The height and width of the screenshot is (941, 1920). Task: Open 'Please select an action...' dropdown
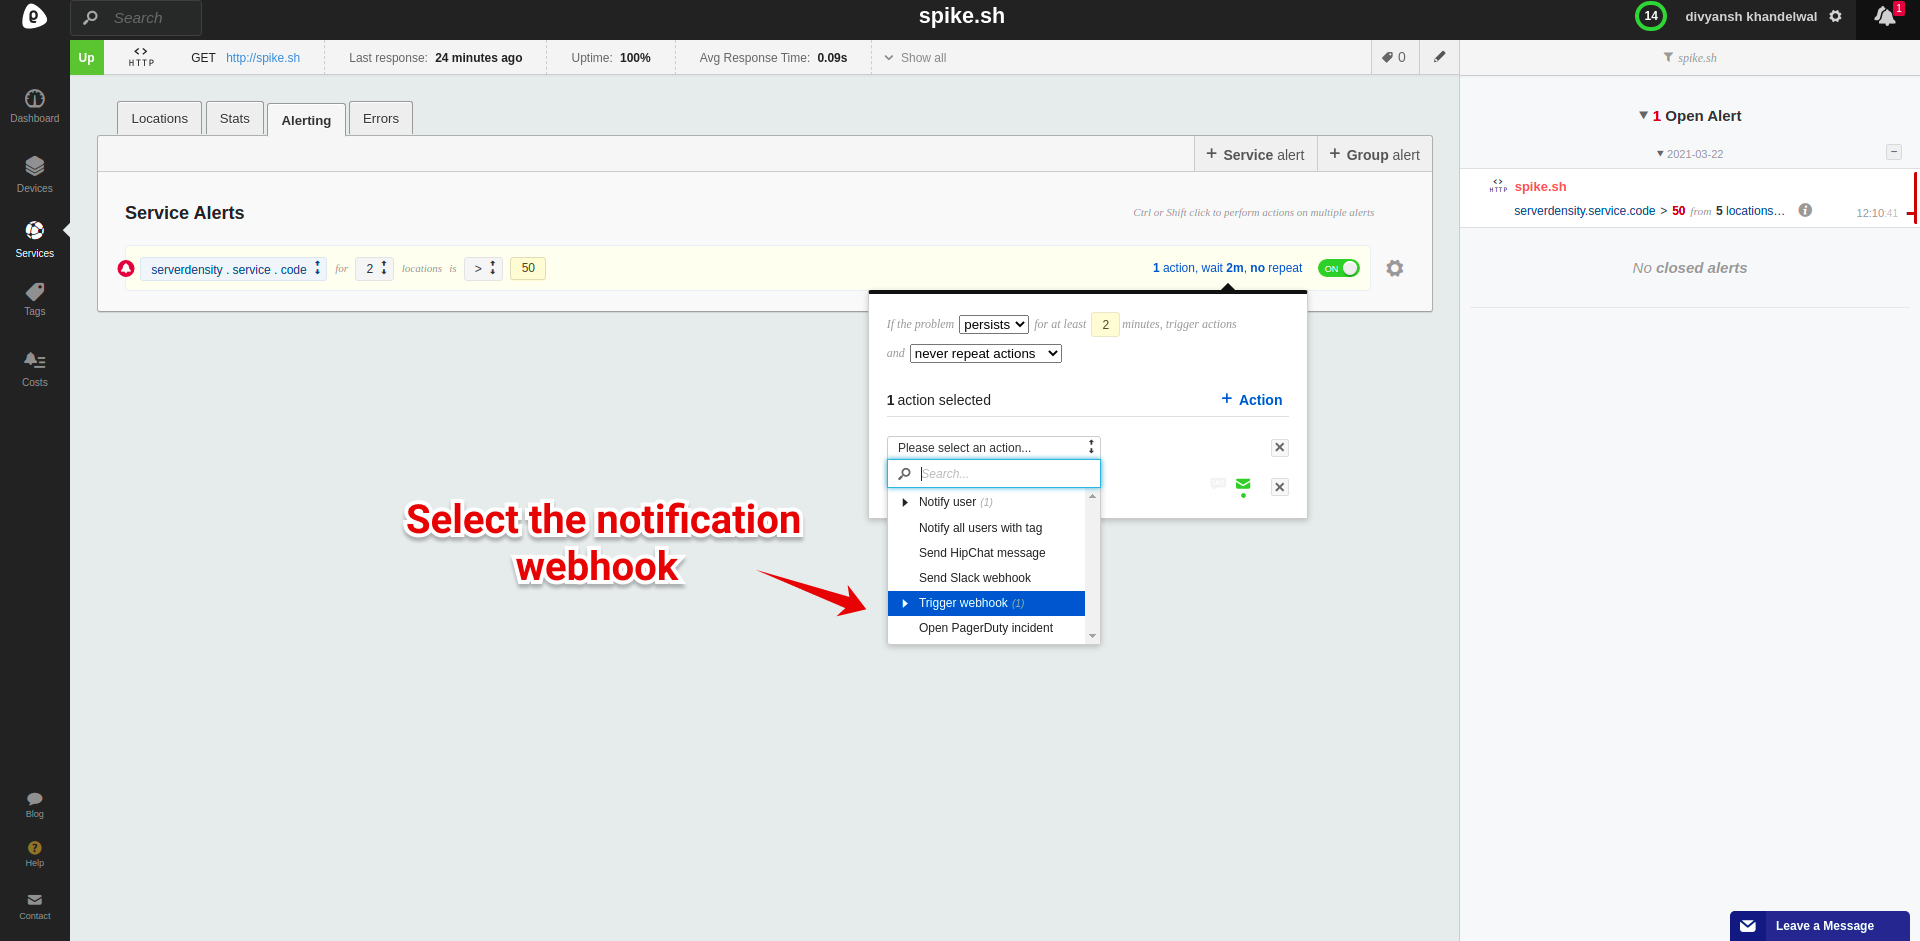coord(994,447)
